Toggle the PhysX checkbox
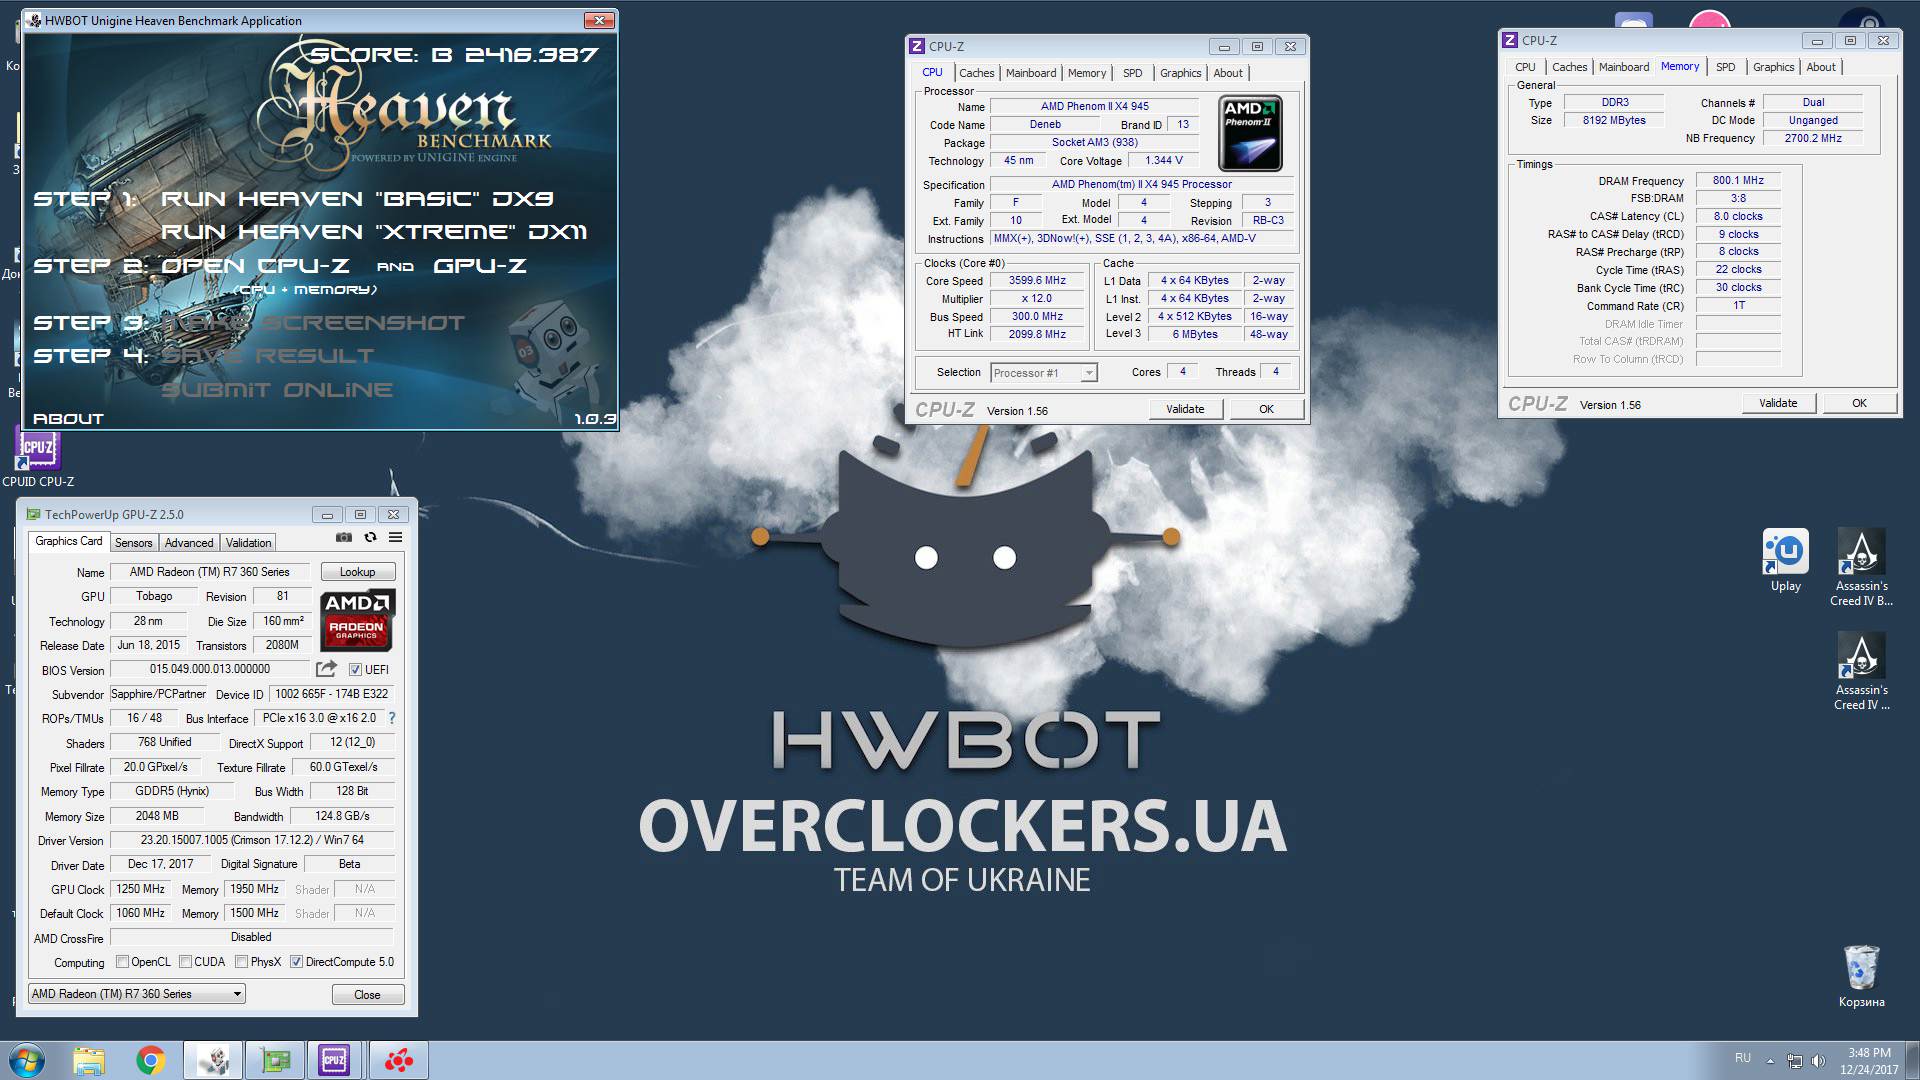The width and height of the screenshot is (1920, 1080). click(x=242, y=962)
